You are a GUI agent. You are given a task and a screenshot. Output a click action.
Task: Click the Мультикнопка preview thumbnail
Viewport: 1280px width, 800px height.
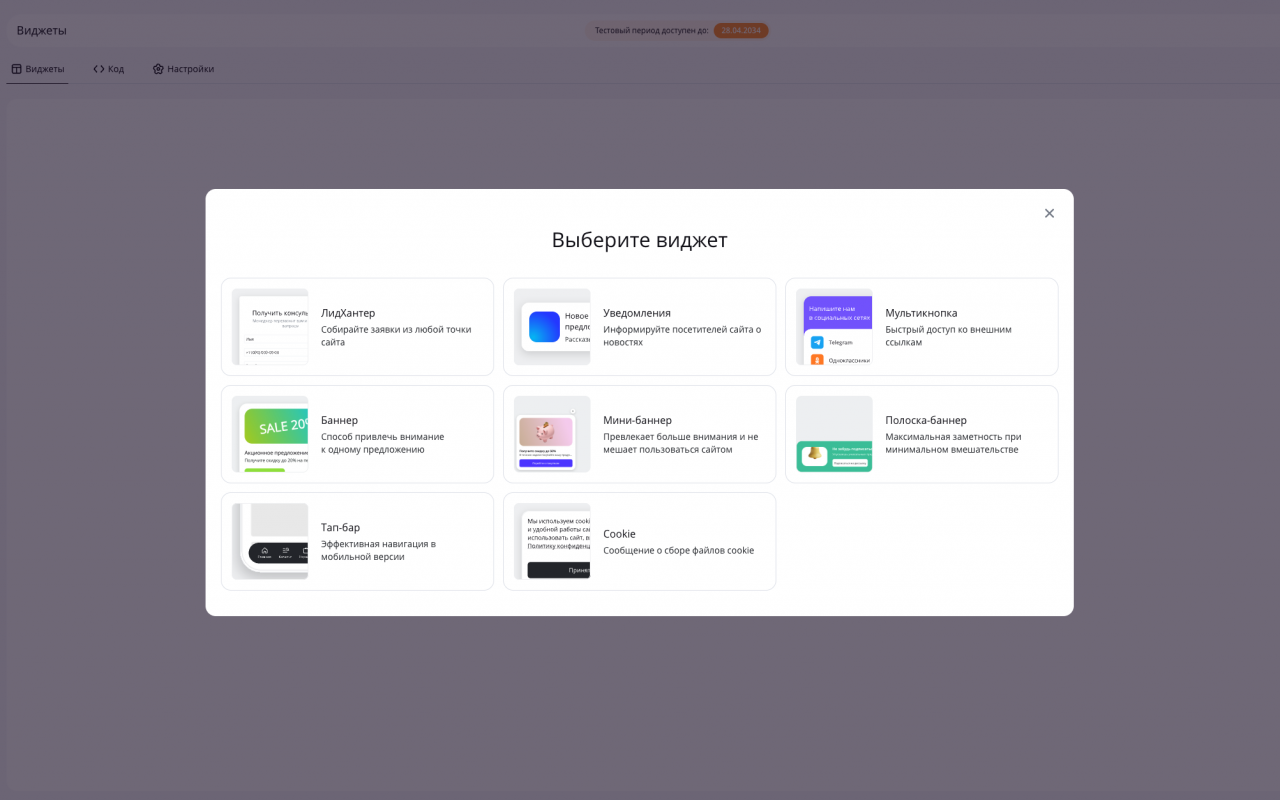834,327
